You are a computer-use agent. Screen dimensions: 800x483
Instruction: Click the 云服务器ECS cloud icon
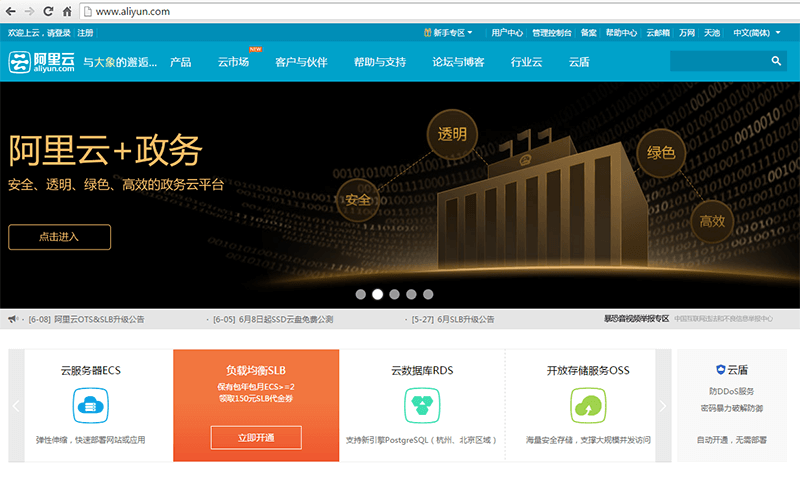pos(90,405)
